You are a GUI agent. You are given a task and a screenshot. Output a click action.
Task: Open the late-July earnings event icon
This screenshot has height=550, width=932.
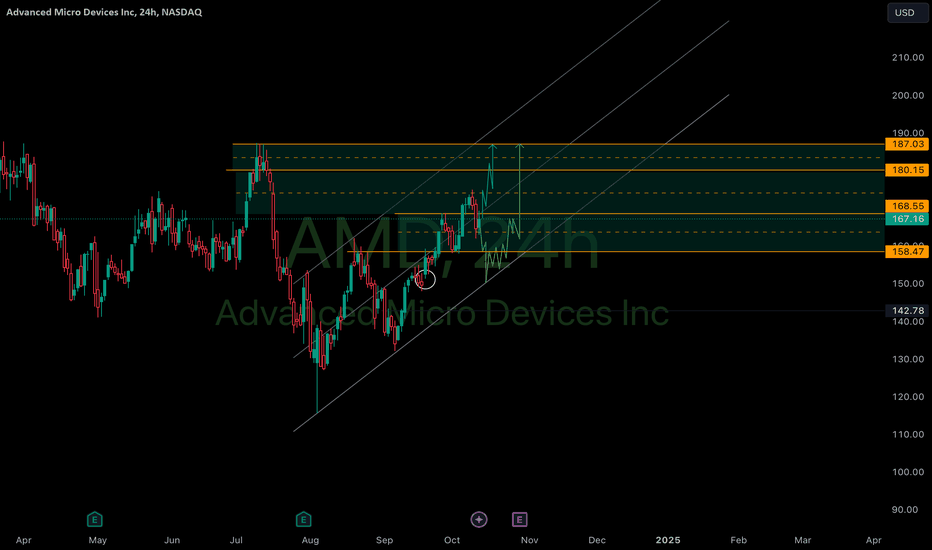(303, 520)
